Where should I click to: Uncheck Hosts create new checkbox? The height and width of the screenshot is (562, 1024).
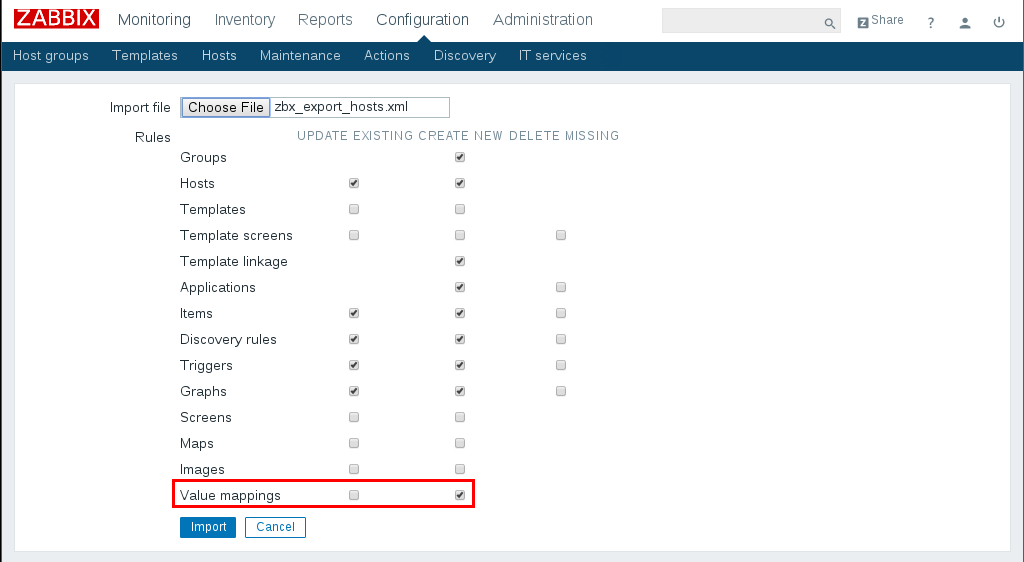click(460, 183)
